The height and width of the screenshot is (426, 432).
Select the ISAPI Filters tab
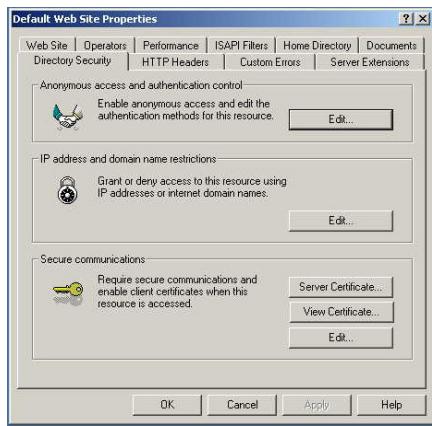(241, 45)
